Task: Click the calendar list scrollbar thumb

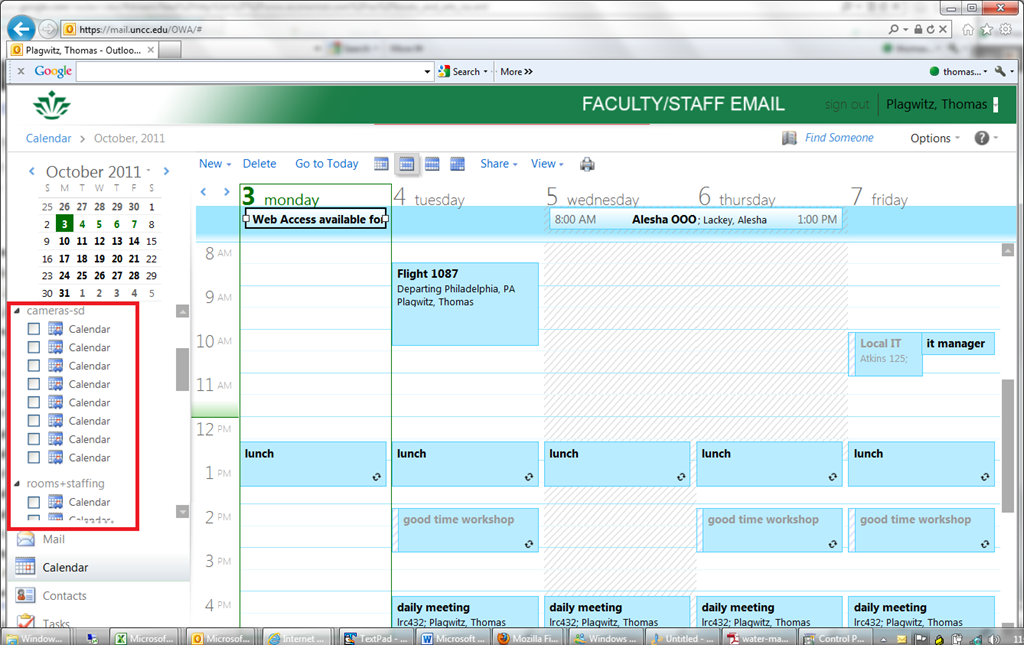Action: (x=182, y=369)
